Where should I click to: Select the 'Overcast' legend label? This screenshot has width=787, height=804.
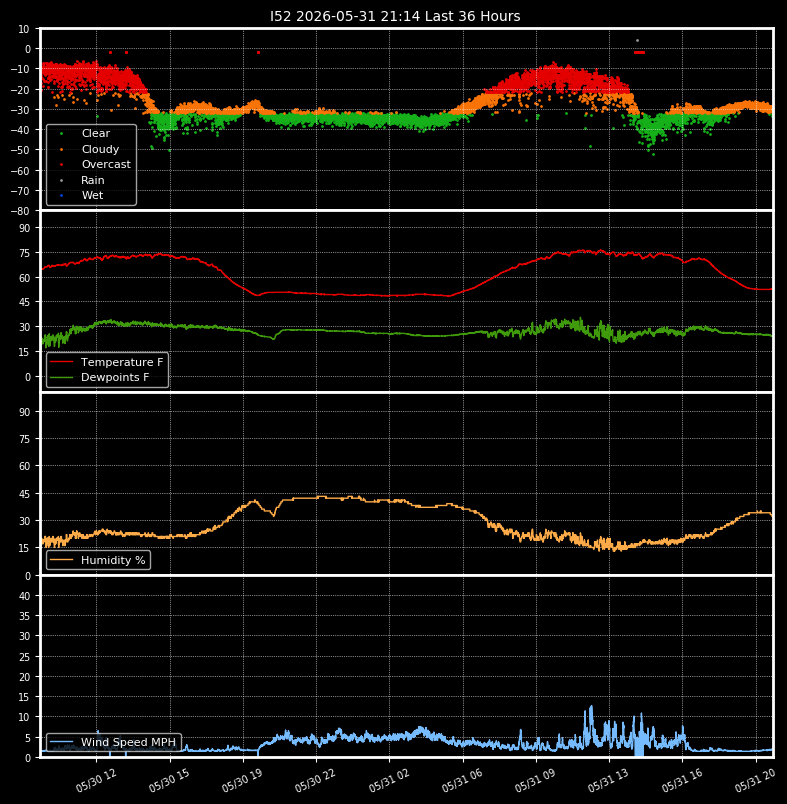pos(106,164)
